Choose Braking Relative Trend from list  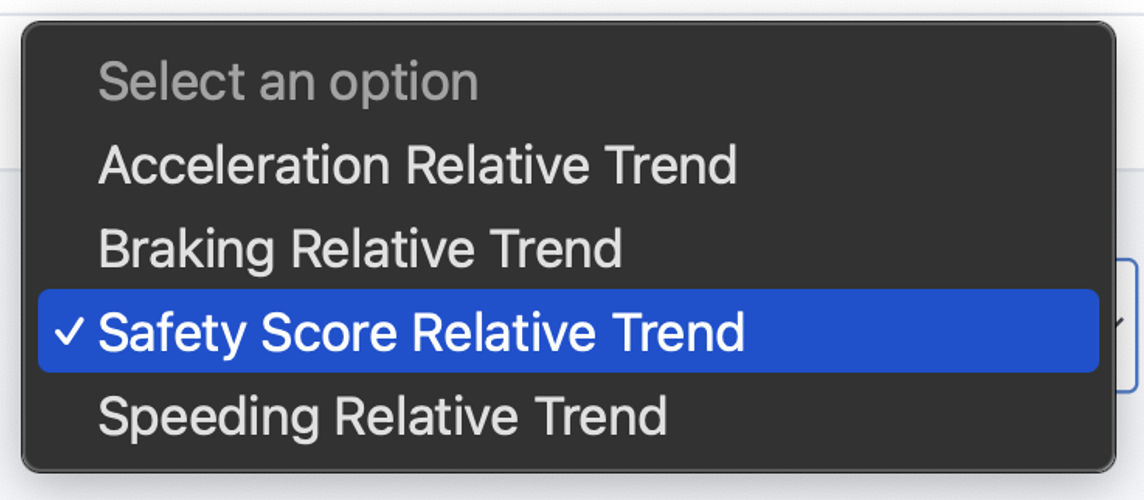[568, 248]
